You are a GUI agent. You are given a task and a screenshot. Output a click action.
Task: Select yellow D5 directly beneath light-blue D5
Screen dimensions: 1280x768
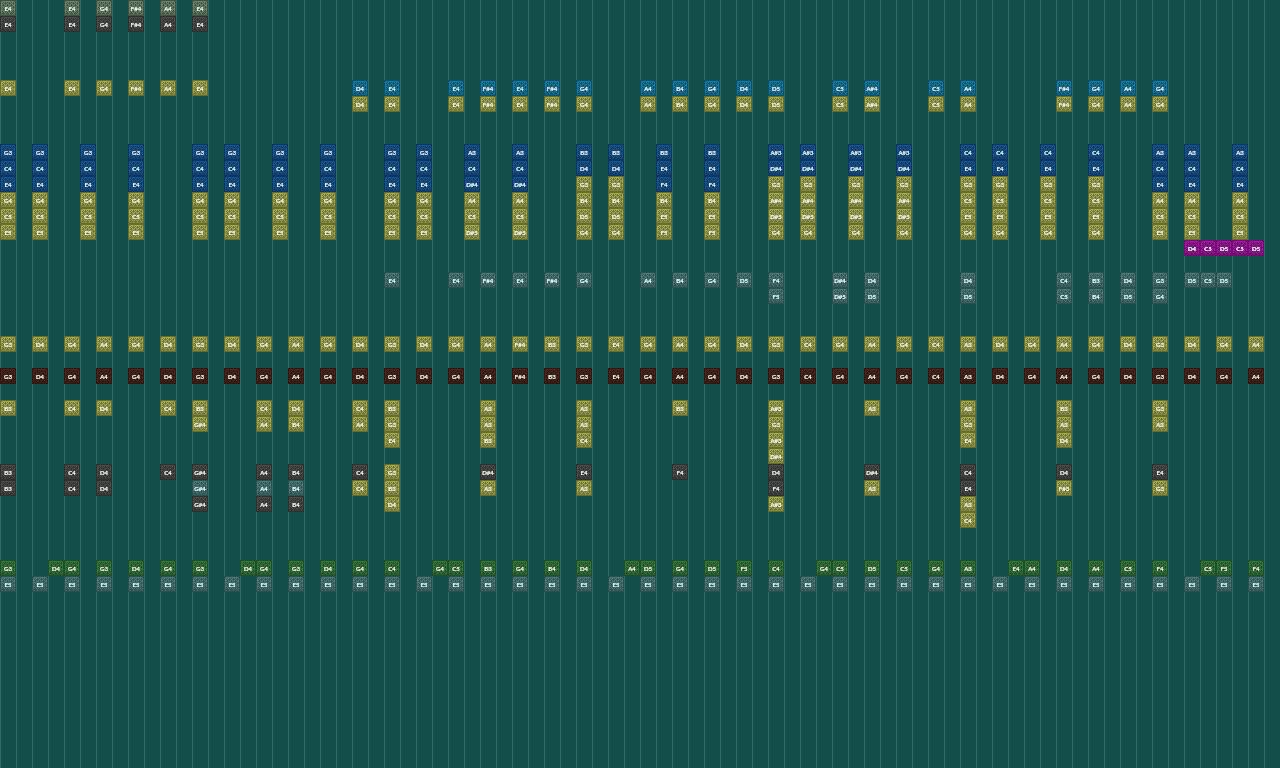[x=776, y=104]
